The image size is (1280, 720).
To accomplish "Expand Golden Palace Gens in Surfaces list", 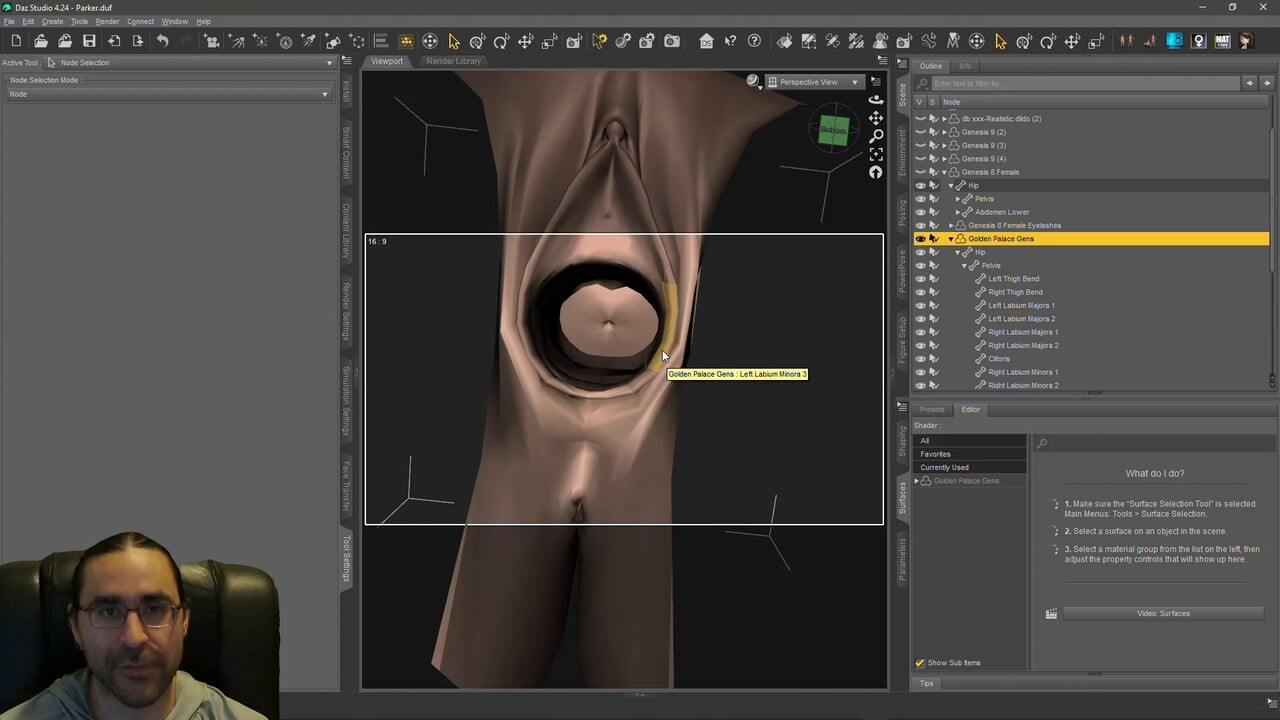I will [917, 481].
